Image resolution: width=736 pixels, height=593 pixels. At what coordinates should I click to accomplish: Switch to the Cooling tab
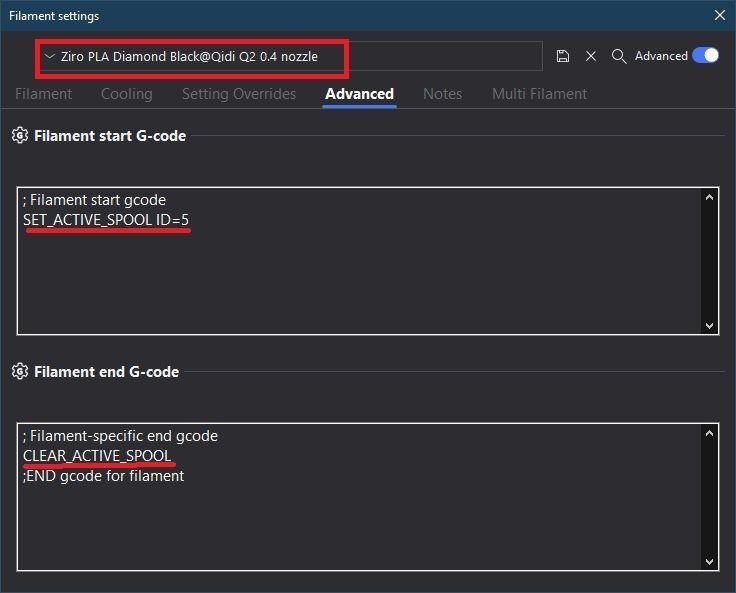127,94
